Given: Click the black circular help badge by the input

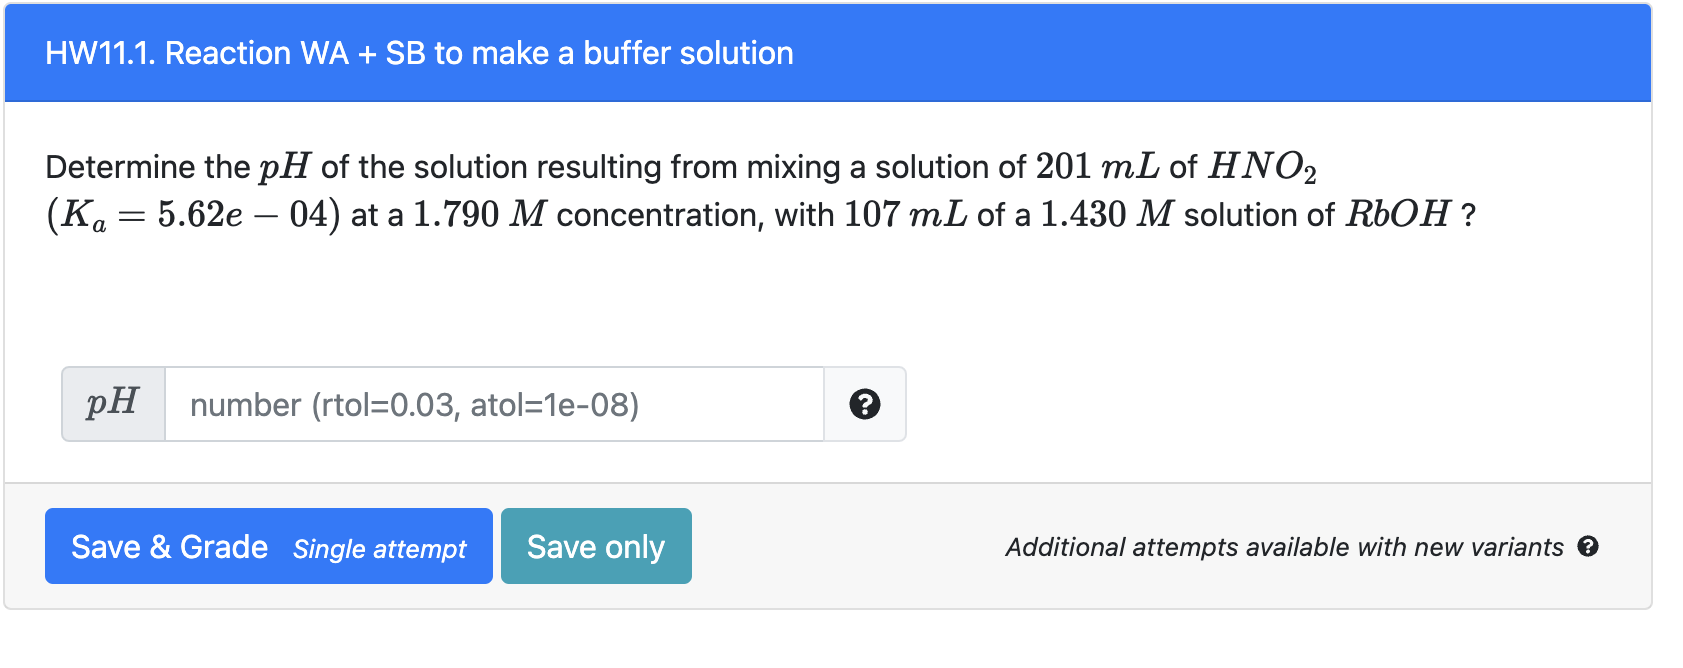Looking at the screenshot, I should tap(864, 404).
